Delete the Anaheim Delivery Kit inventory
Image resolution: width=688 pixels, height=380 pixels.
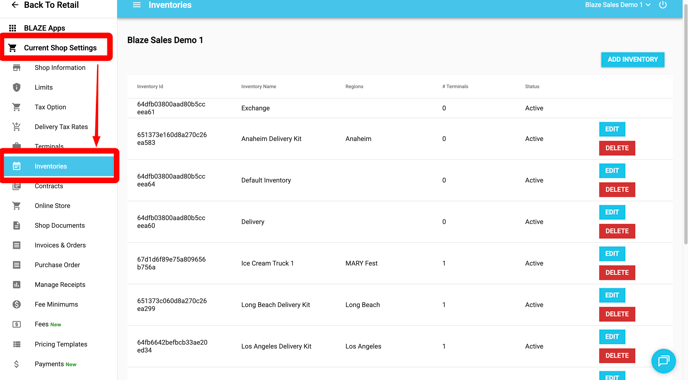(x=617, y=148)
